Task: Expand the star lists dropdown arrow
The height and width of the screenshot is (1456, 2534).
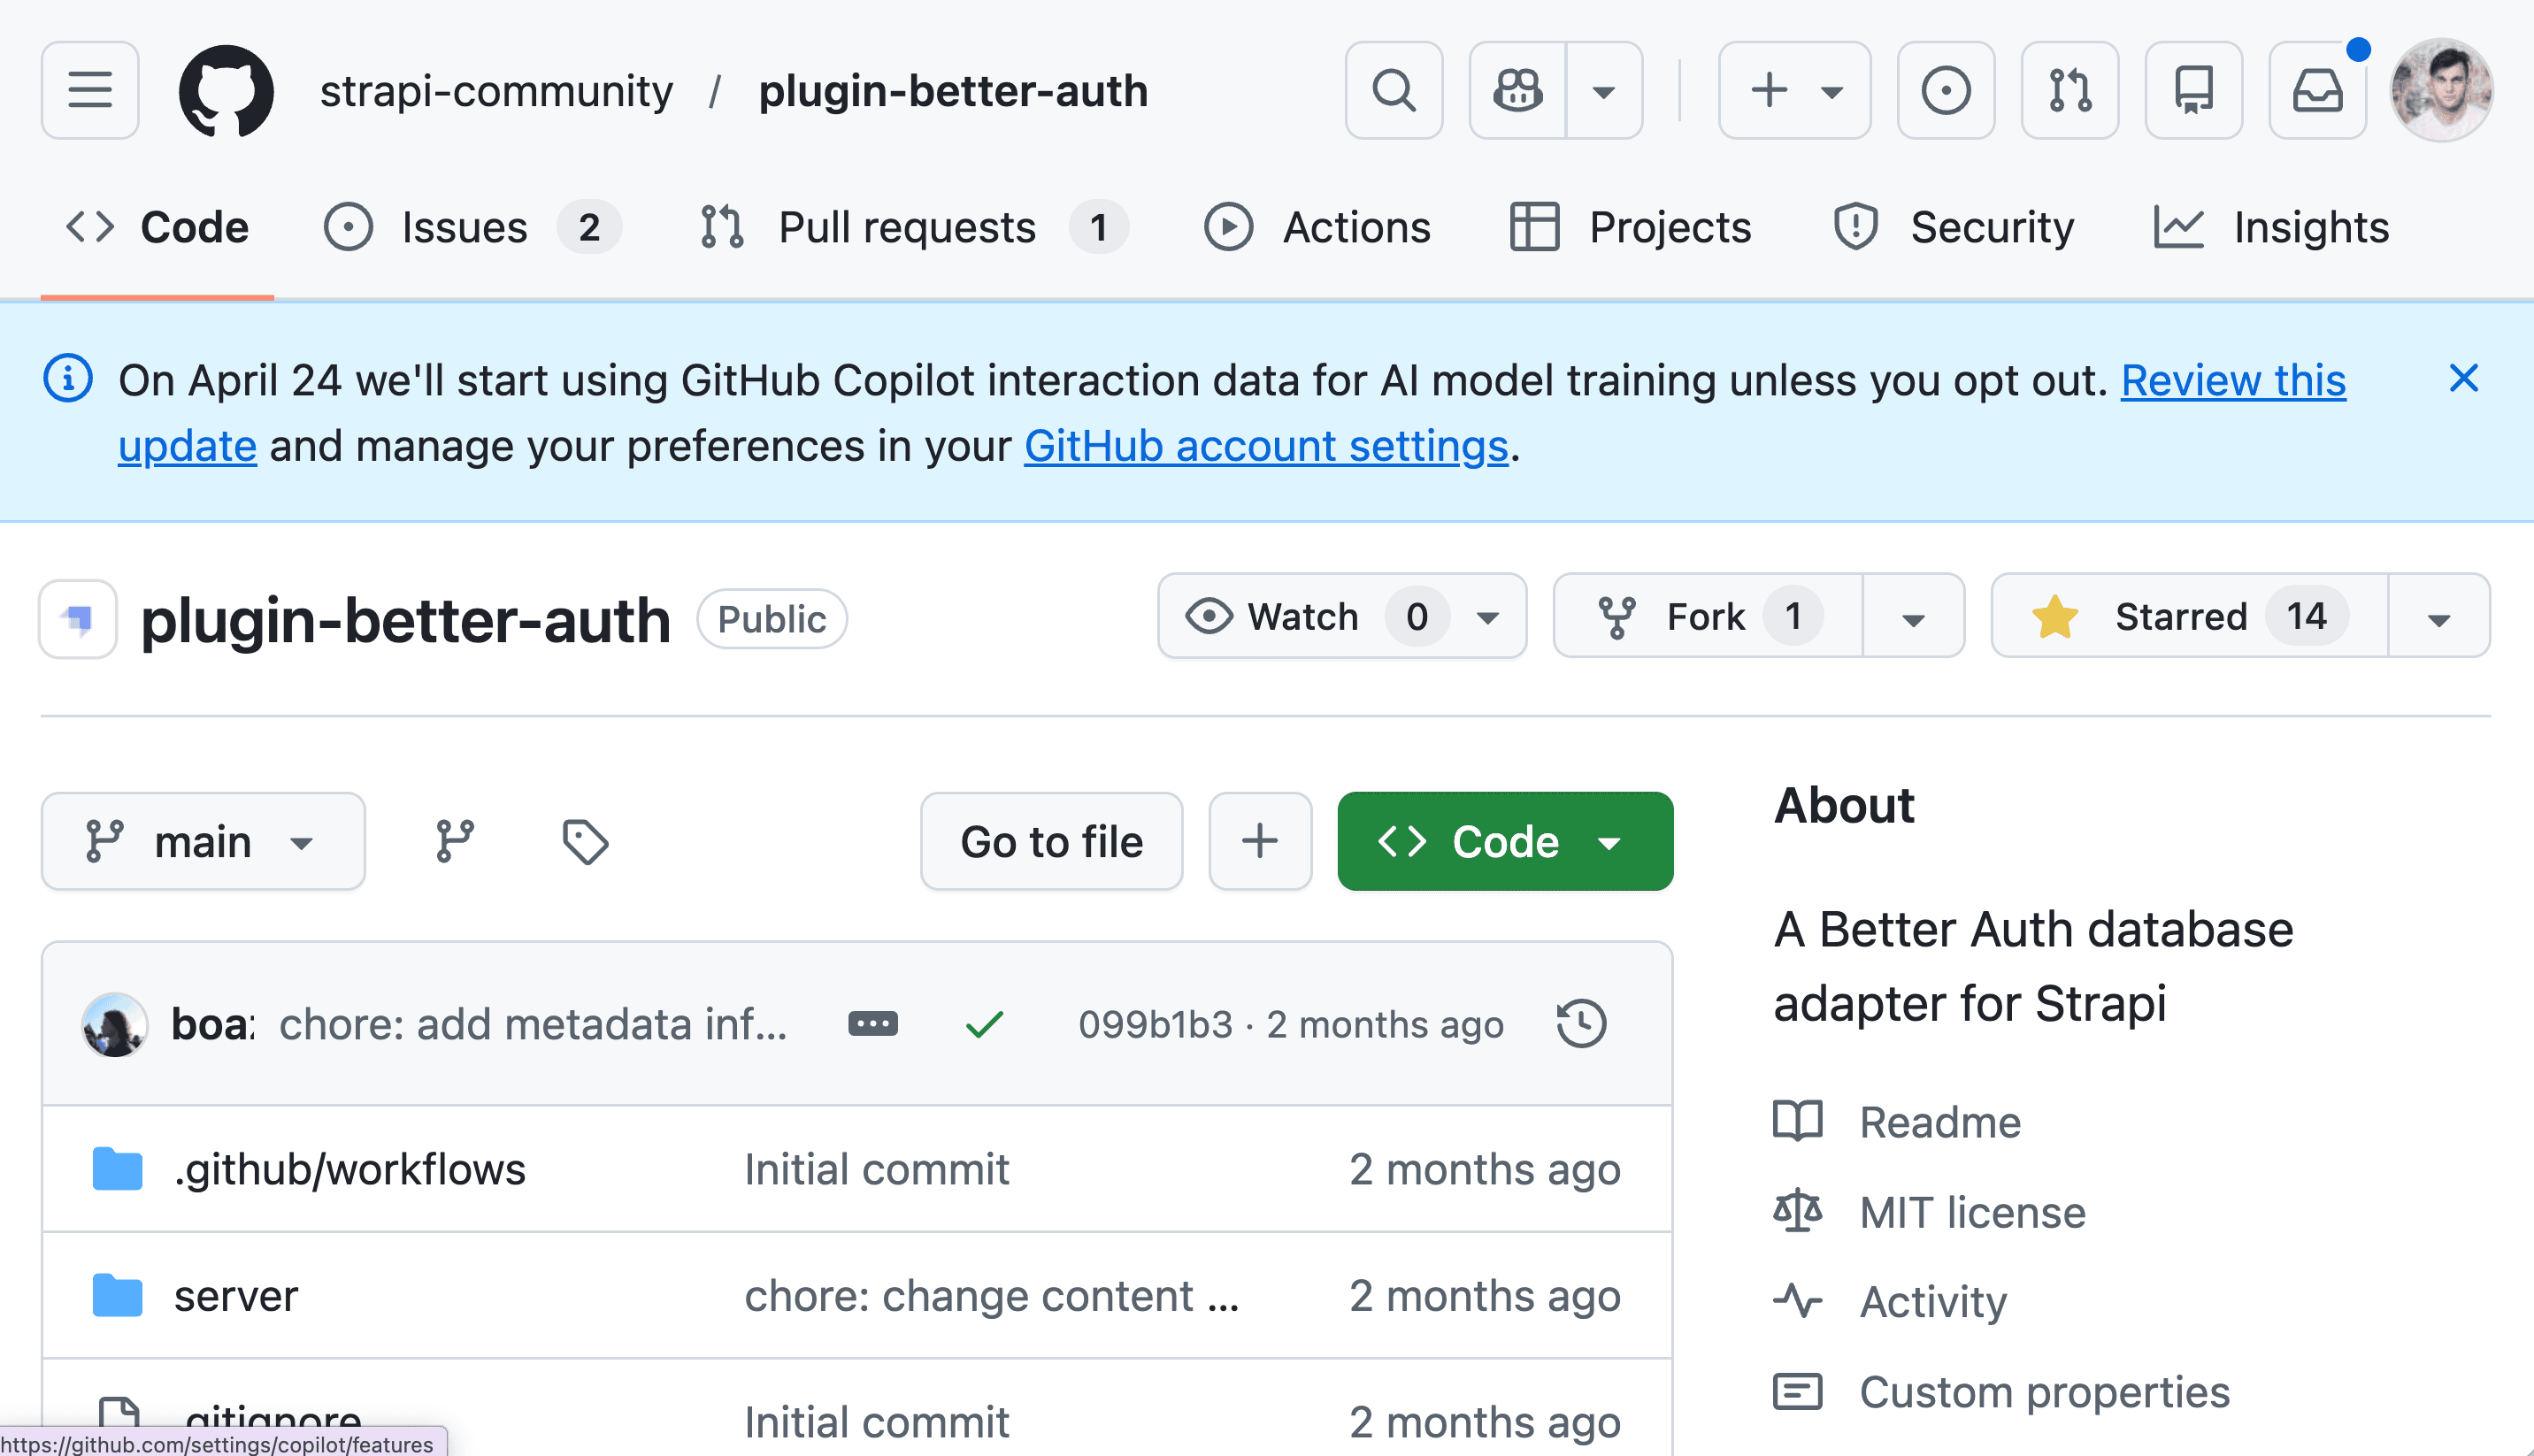Action: [x=2439, y=616]
